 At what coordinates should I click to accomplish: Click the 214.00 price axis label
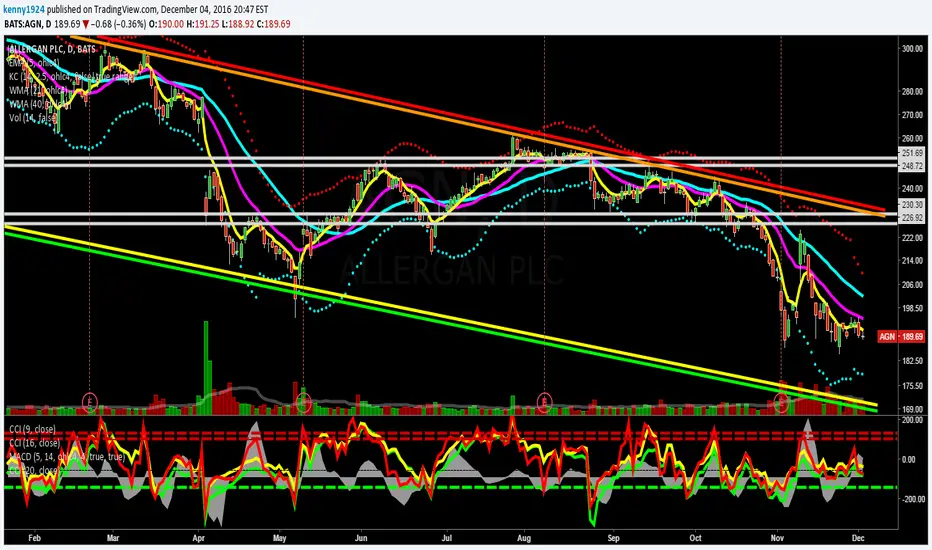click(x=912, y=260)
